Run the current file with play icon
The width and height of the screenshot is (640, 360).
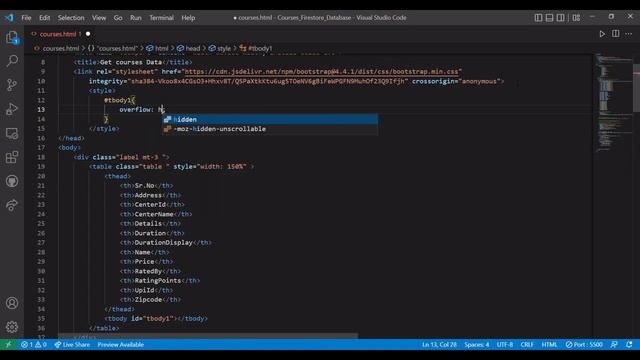click(x=602, y=34)
